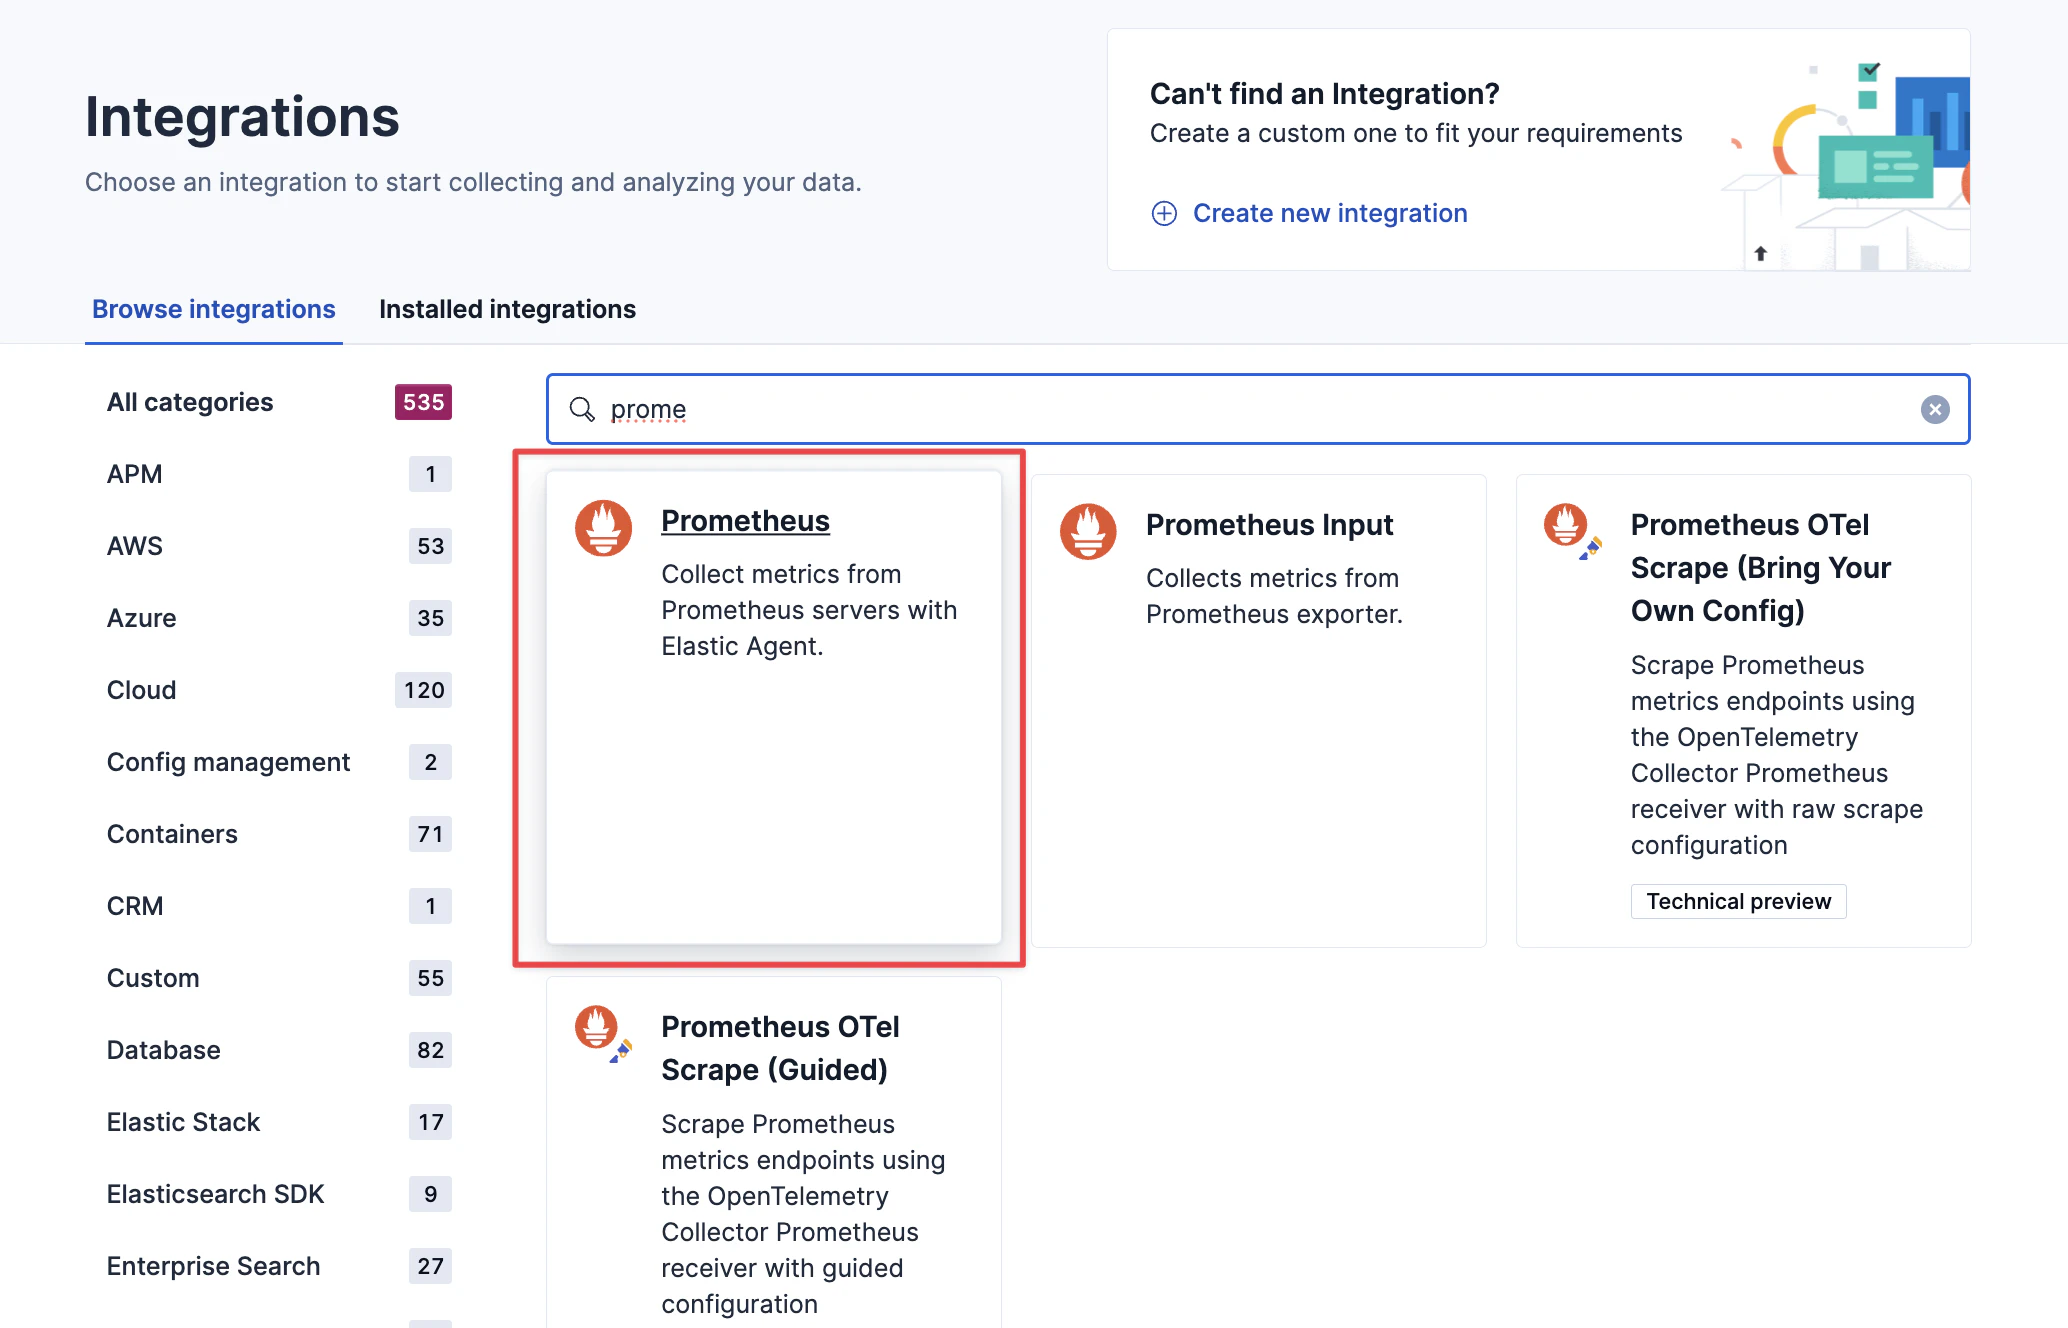Screen dimensions: 2068x1328
Task: Click the magnifying glass search icon
Action: (x=582, y=409)
